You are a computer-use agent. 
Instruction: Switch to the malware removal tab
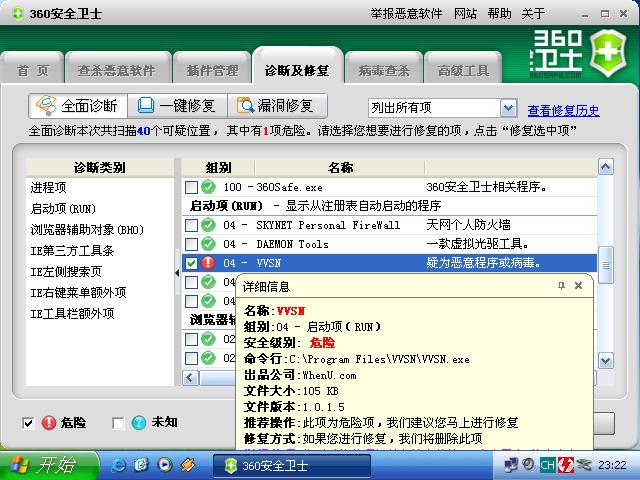118,69
